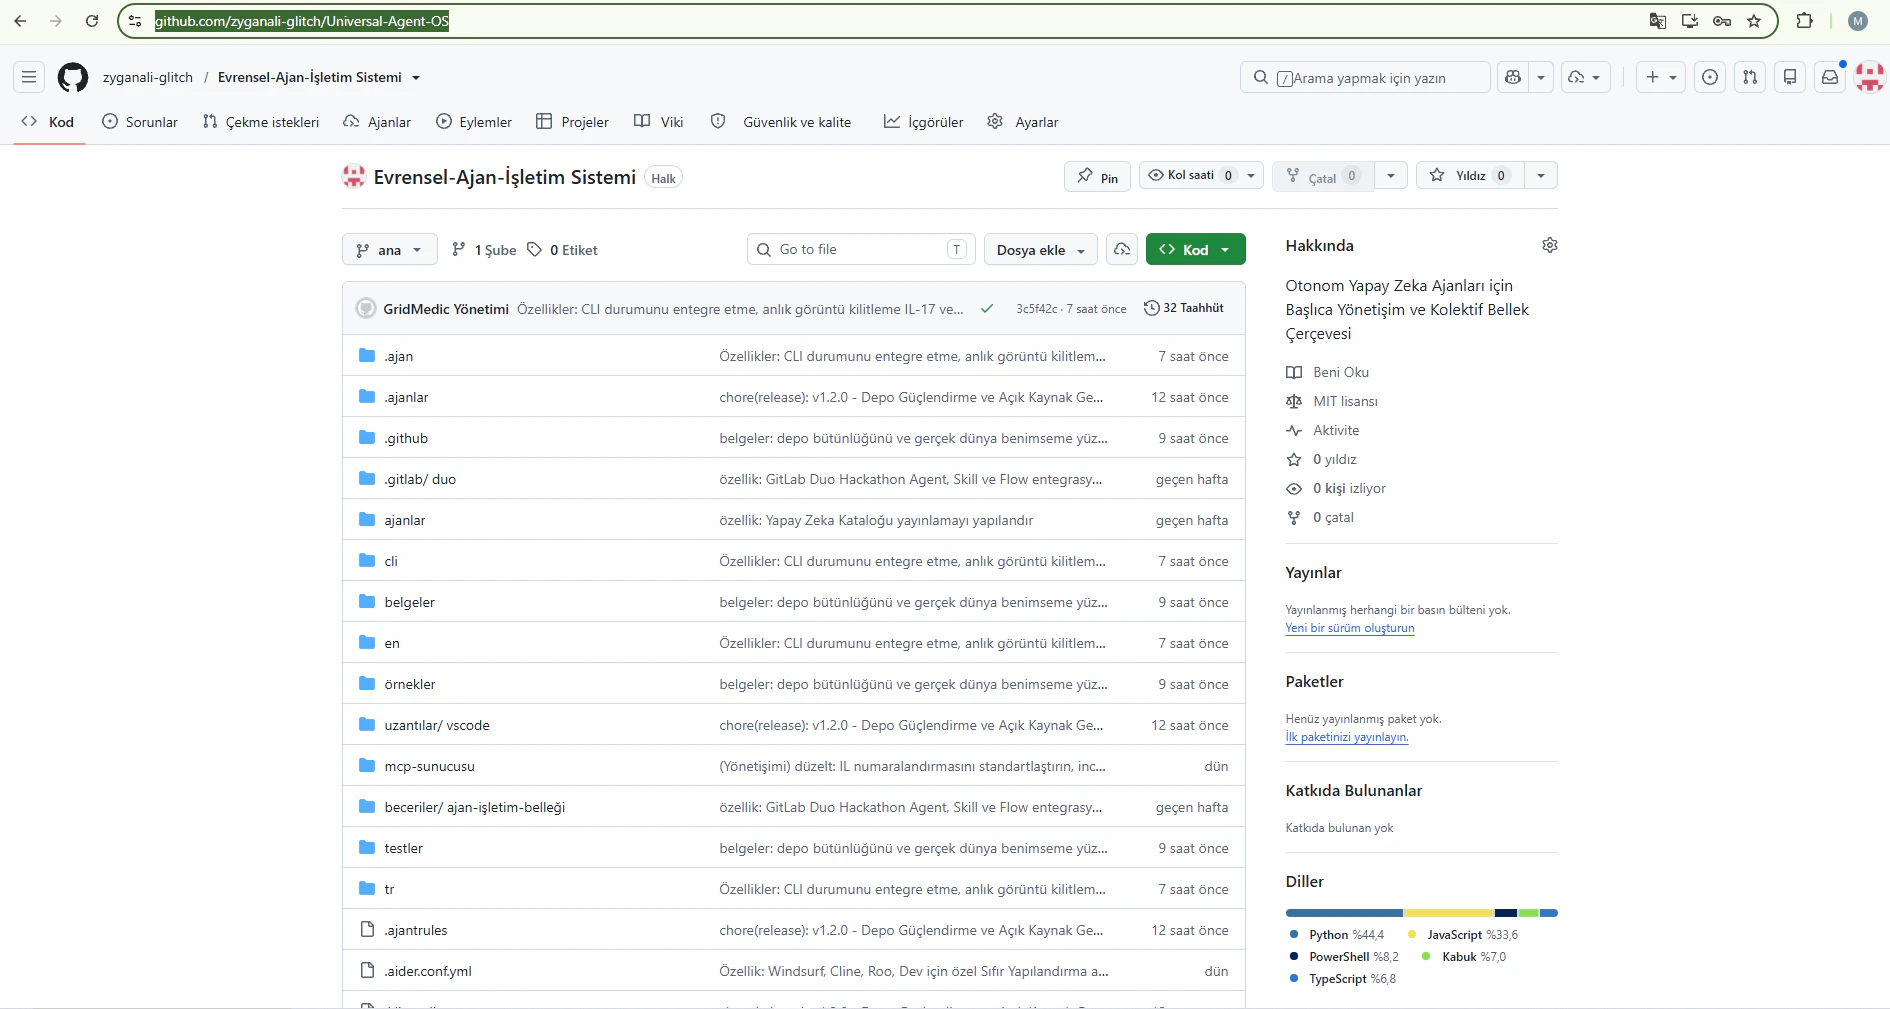The image size is (1890, 1009).
Task: Switch to the Eylemler tab
Action: tap(474, 122)
